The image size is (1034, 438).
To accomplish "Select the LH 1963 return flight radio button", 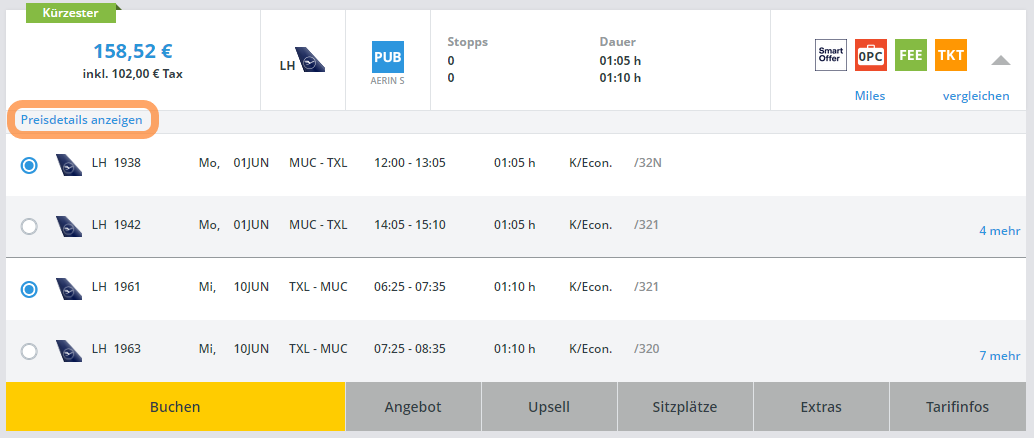I will click(29, 351).
